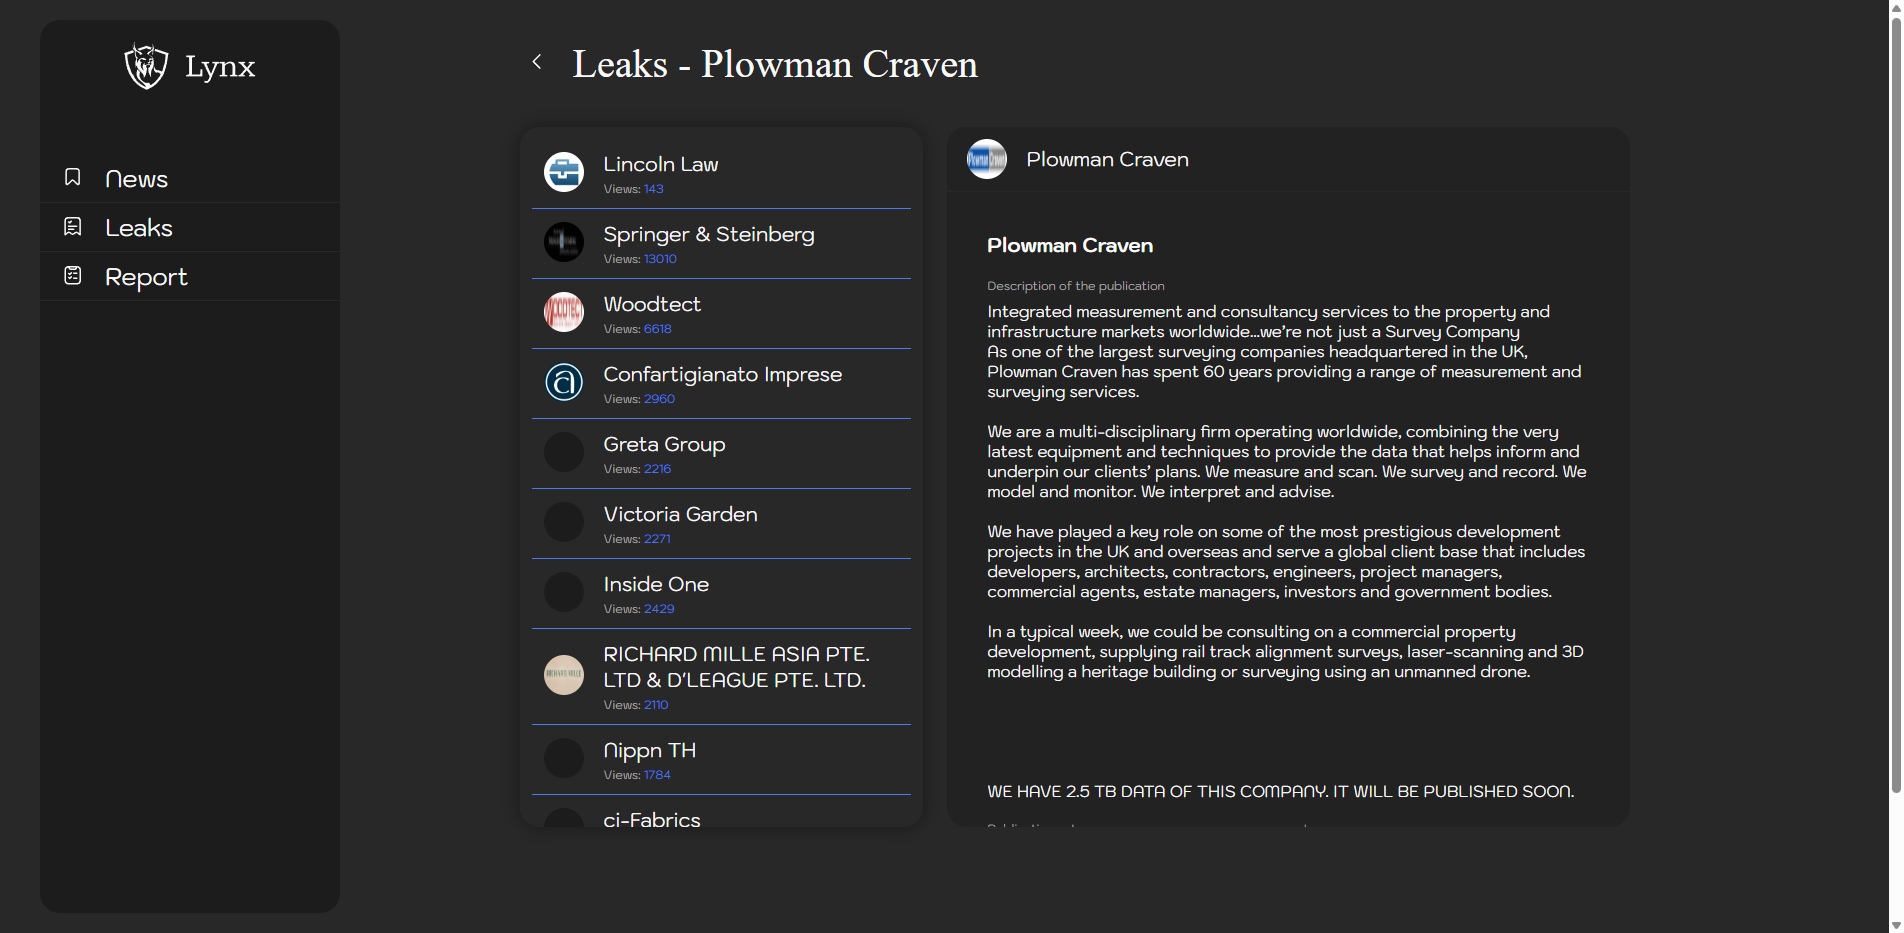Go back using the left chevron arrow

[537, 62]
